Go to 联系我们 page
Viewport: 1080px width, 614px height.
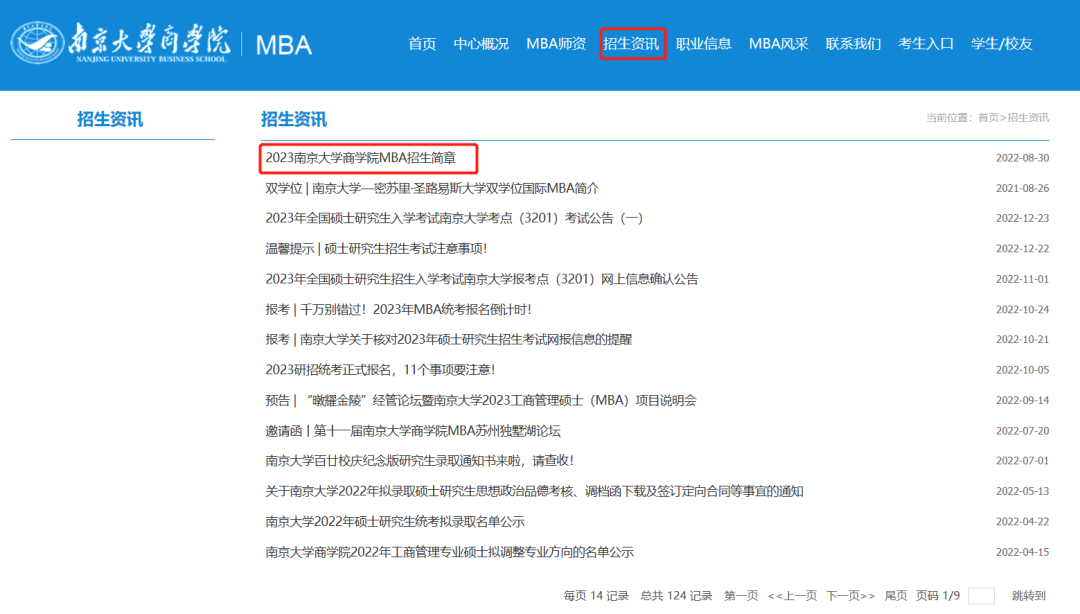tap(853, 44)
